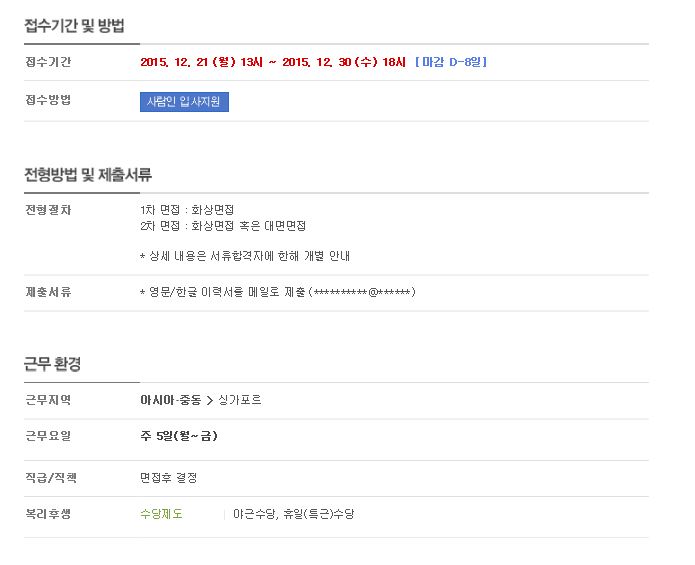Click the 복리후생 row label

click(48, 514)
